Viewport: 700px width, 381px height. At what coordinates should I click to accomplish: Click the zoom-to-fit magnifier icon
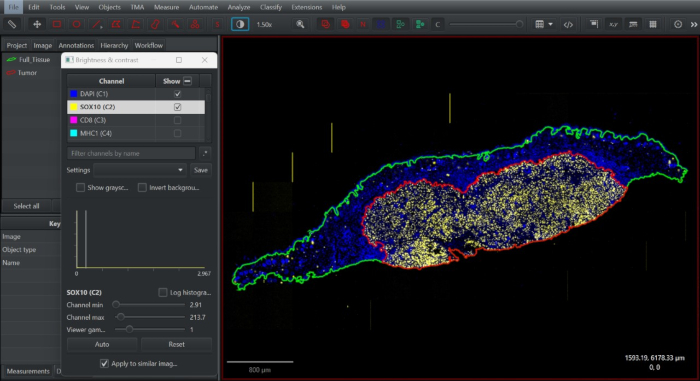coord(300,24)
